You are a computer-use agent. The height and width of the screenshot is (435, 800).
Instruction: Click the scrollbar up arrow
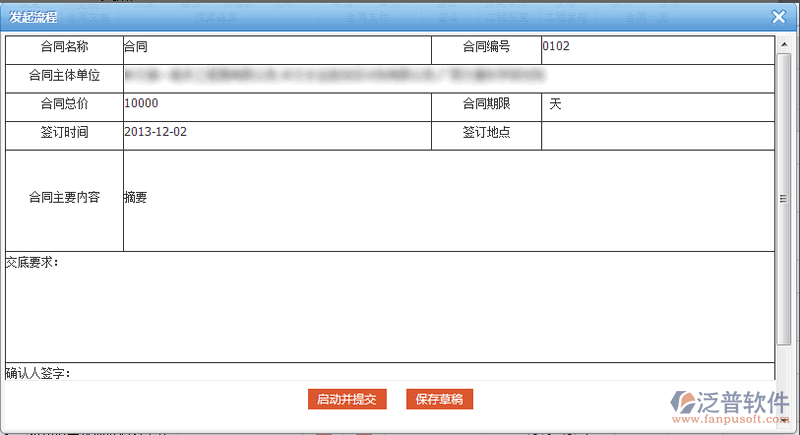pos(783,41)
